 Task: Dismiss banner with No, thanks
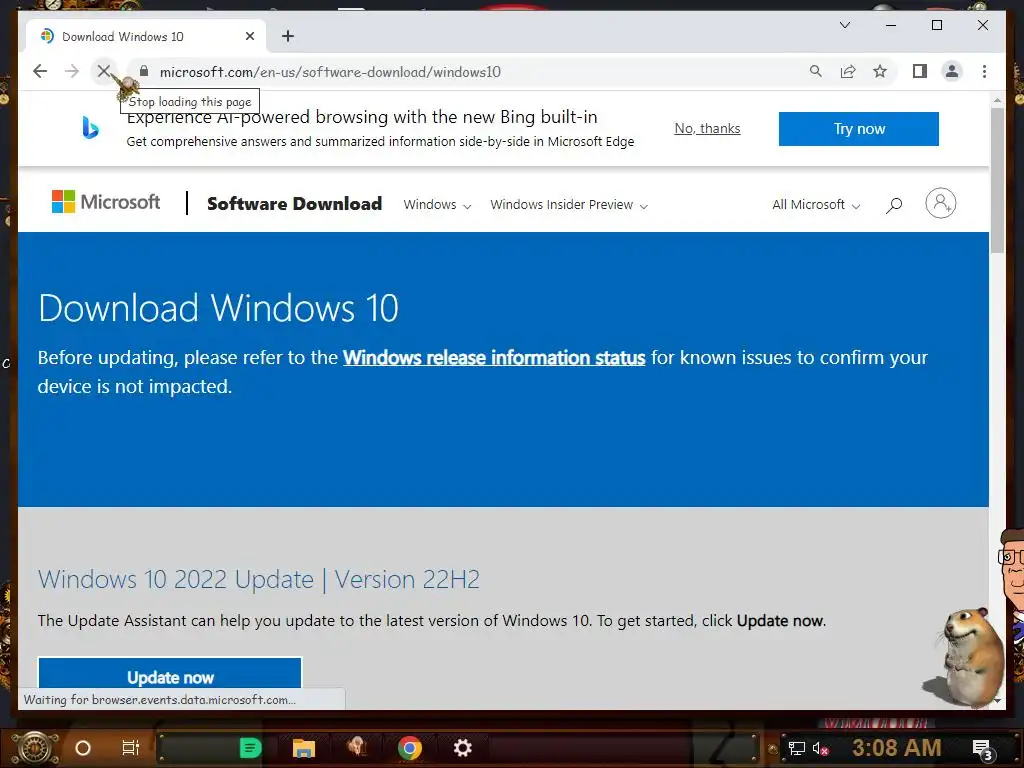tap(707, 129)
